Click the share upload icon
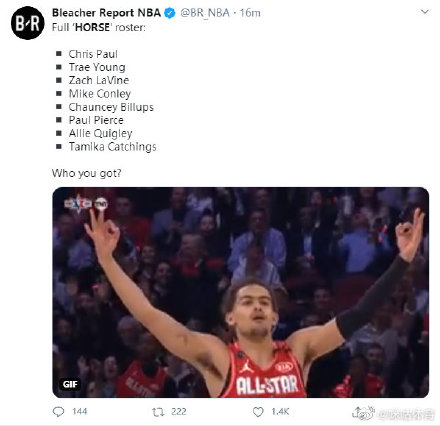The width and height of the screenshot is (440, 426). tap(357, 412)
